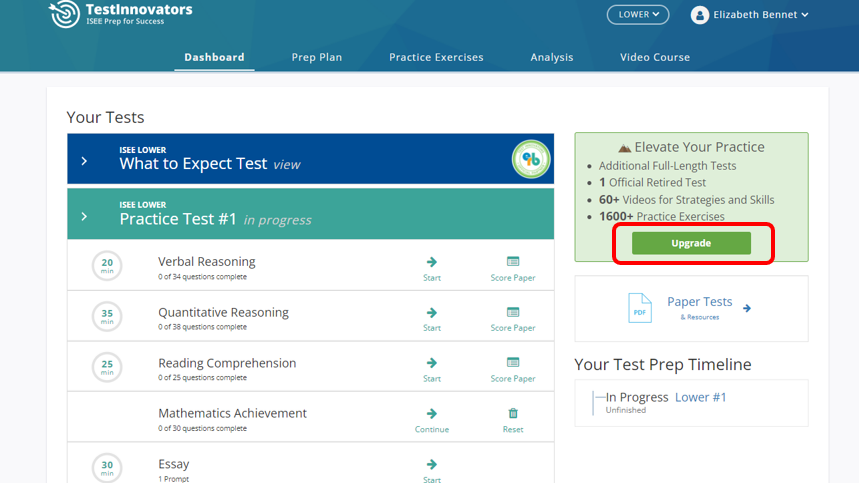Select the Reading Comprehension section title

227,363
